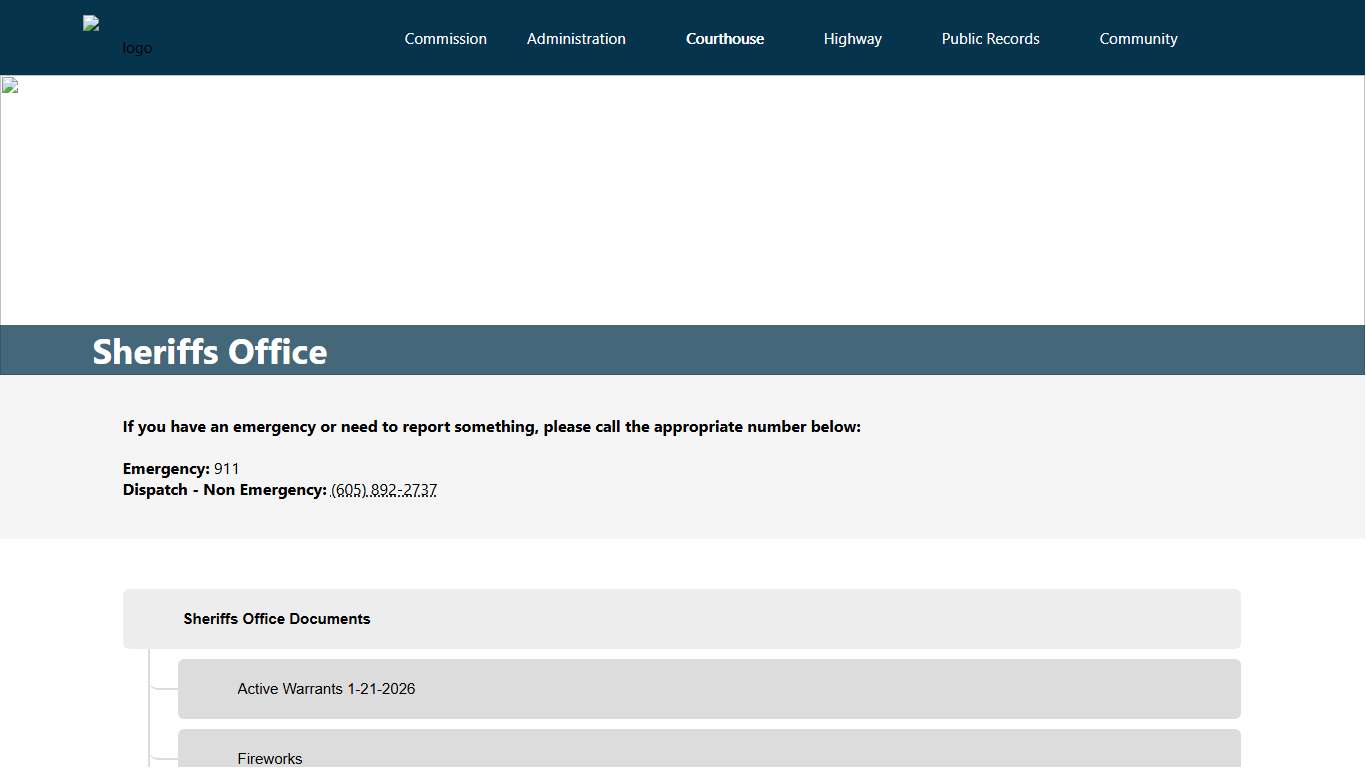Click the Emergency 911 number text
The height and width of the screenshot is (768, 1366).
click(x=227, y=469)
